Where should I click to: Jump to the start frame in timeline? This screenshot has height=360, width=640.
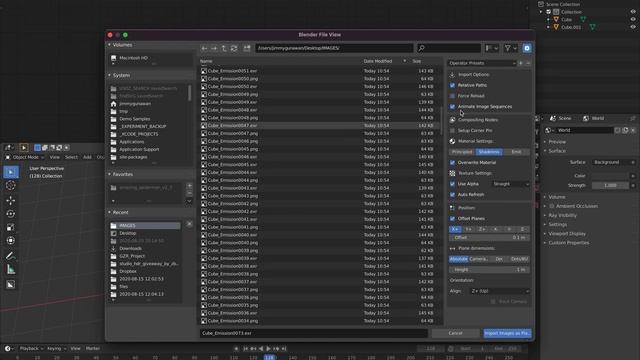coord(245,349)
